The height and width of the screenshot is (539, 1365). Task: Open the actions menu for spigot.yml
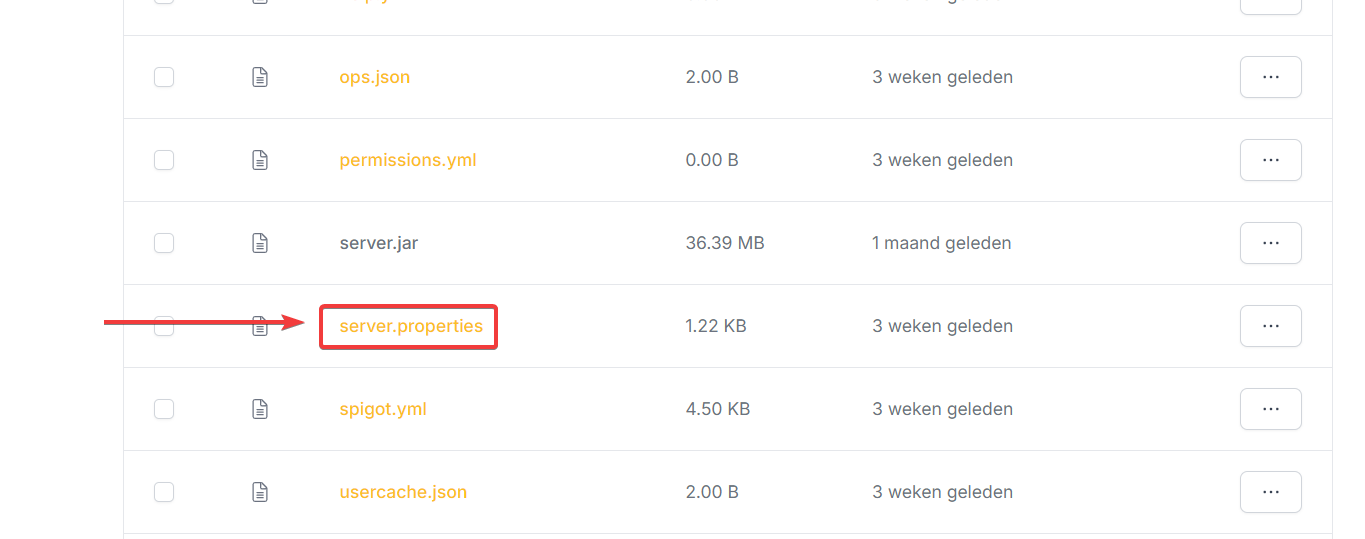pos(1270,409)
